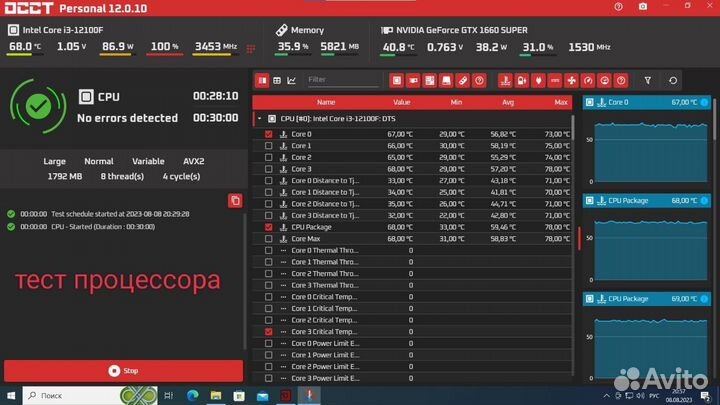Copy test log with red clipboard icon

(235, 201)
